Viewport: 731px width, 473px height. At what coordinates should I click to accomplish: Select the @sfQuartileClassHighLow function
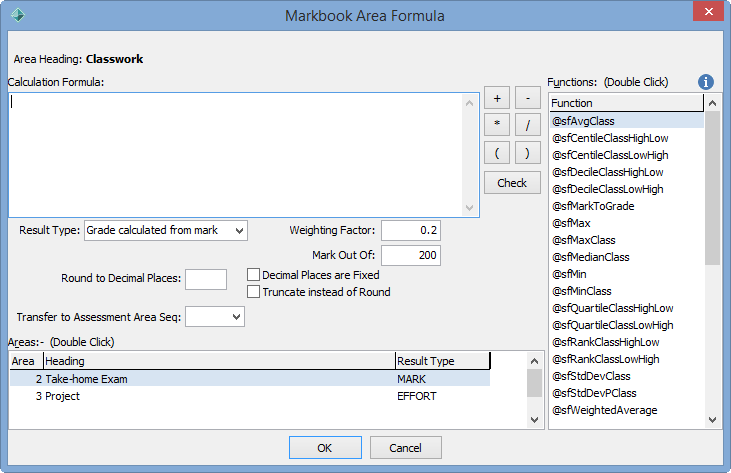(x=627, y=308)
